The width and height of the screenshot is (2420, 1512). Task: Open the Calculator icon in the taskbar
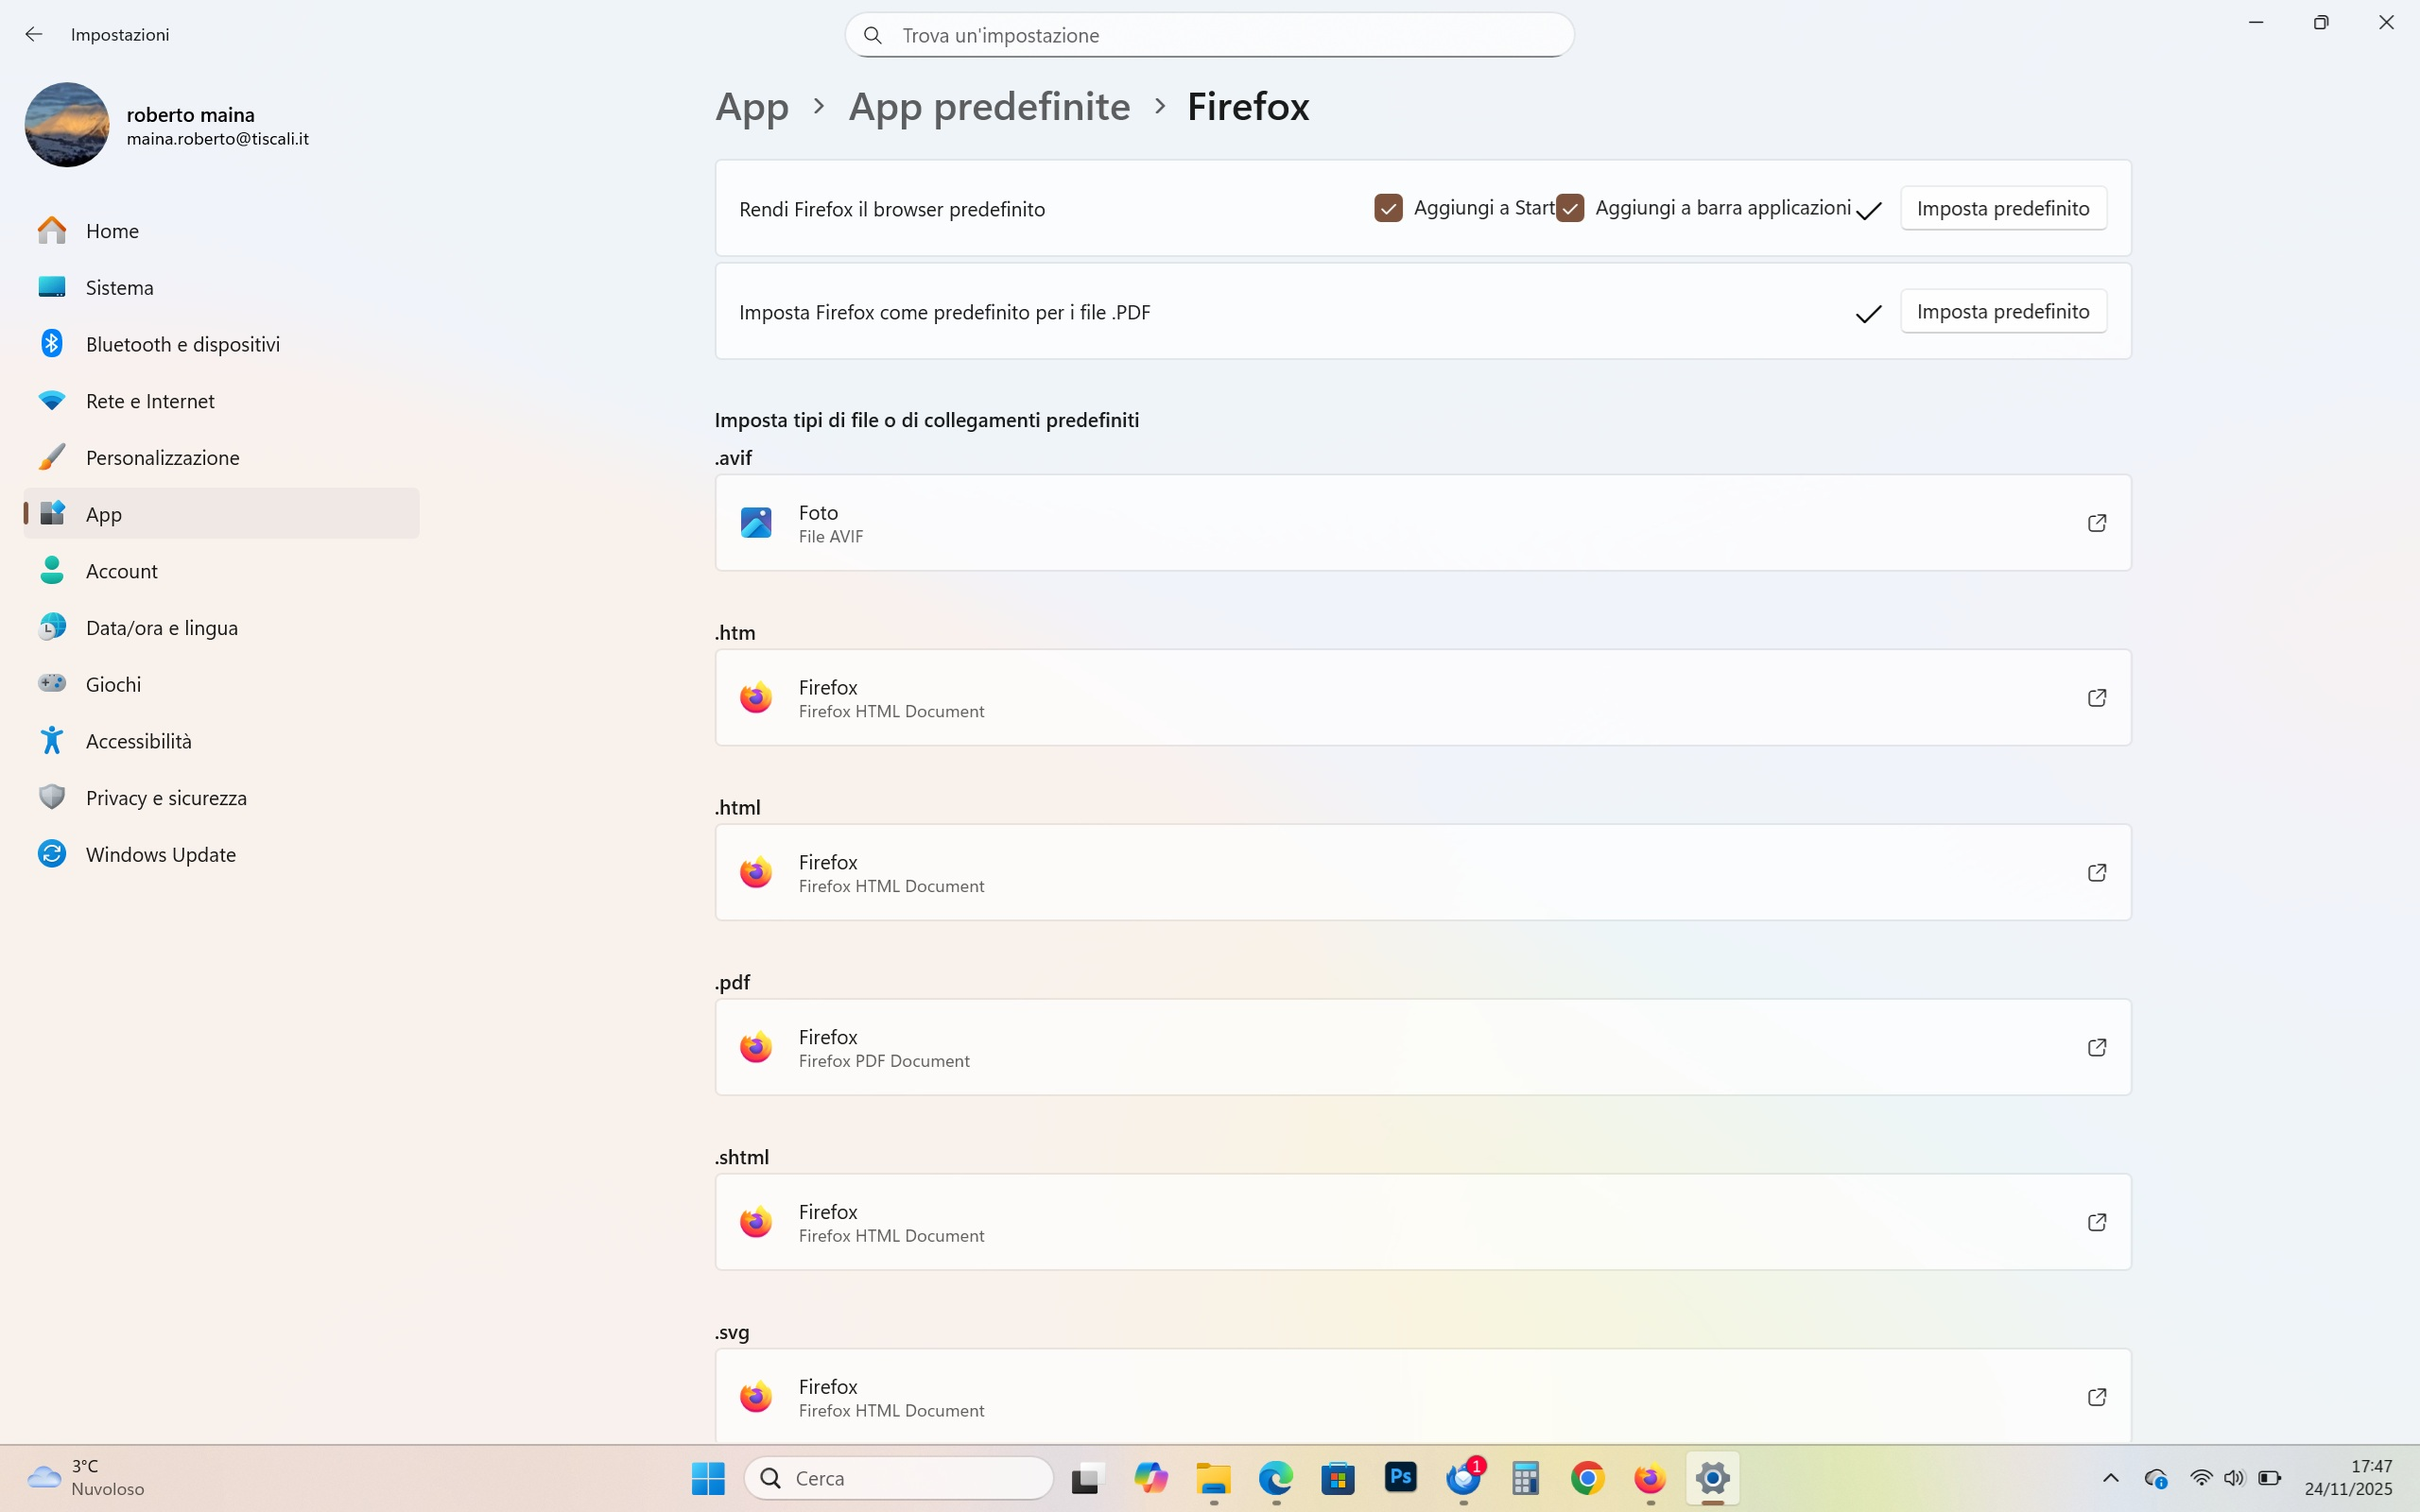coord(1525,1477)
